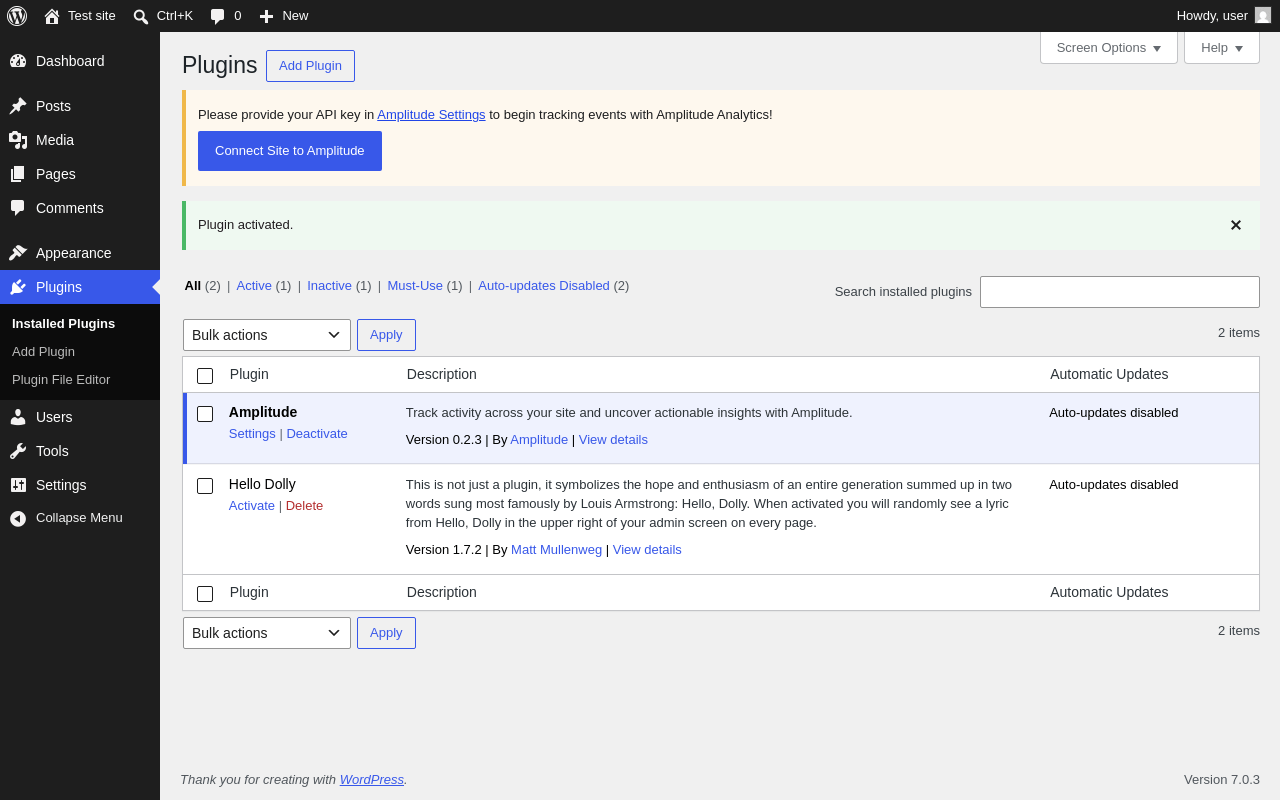Check the select-all checkbox in table header
The height and width of the screenshot is (800, 1280).
(205, 376)
